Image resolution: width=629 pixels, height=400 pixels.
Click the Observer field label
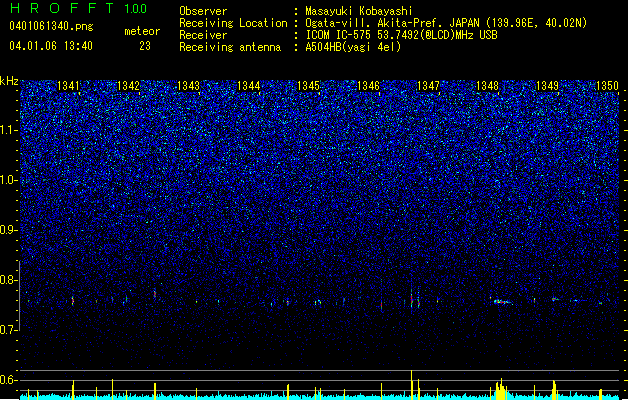[x=203, y=11]
